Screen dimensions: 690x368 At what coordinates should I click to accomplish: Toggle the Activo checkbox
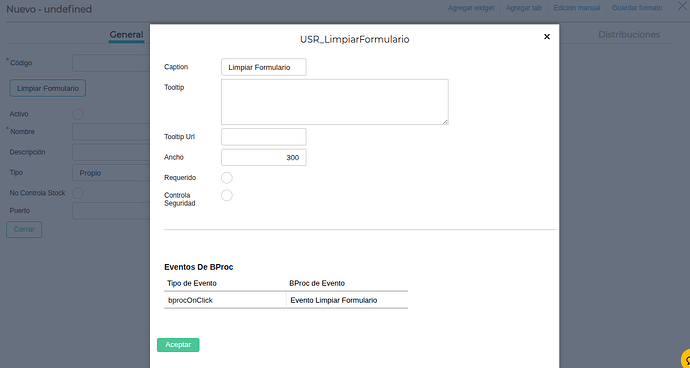click(x=78, y=114)
